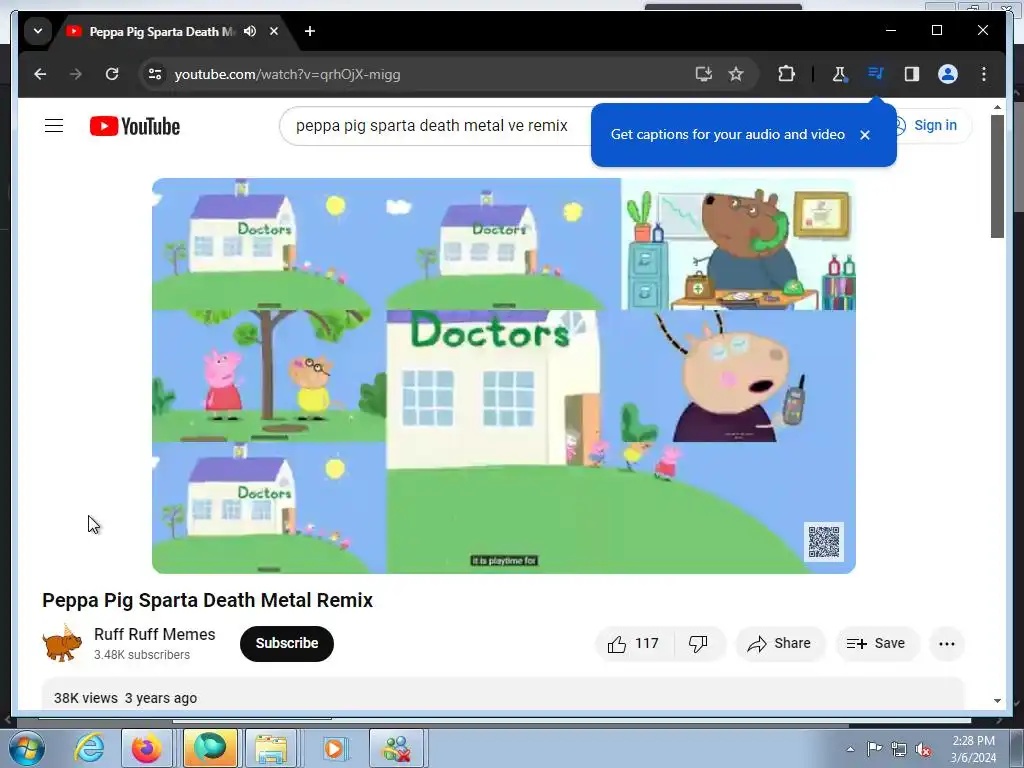Open Chrome Labs flask icon

point(839,74)
